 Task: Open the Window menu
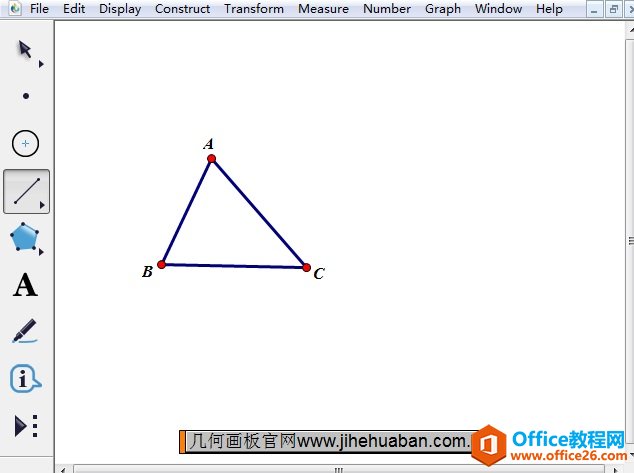pos(499,8)
